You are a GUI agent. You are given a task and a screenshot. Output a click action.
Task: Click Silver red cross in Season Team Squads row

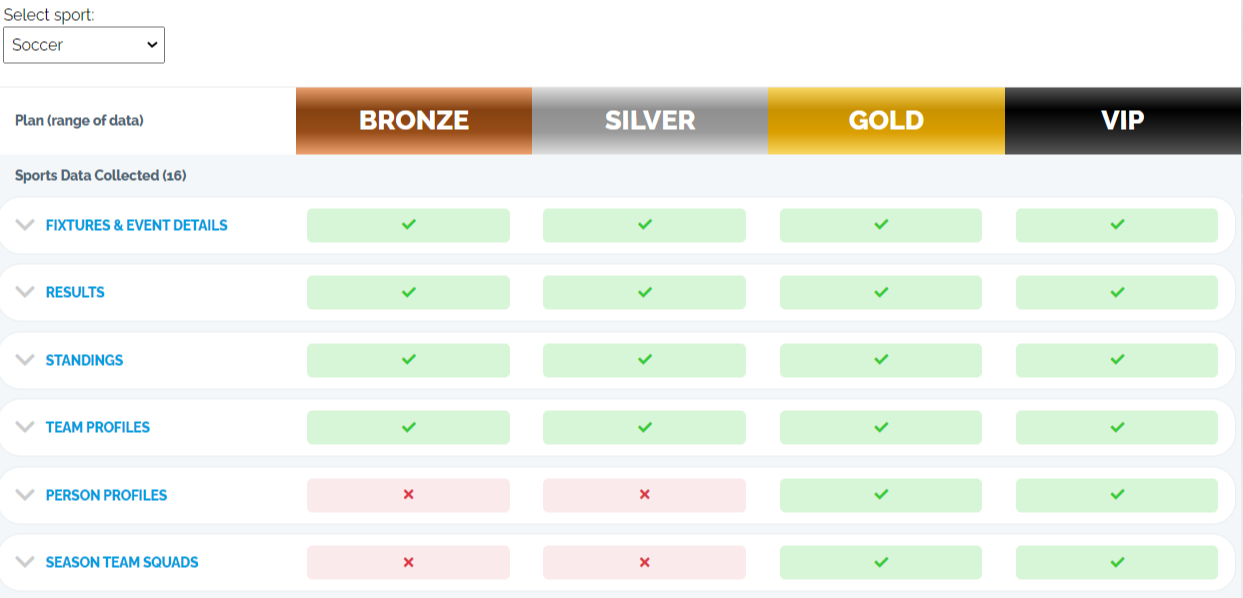click(644, 562)
